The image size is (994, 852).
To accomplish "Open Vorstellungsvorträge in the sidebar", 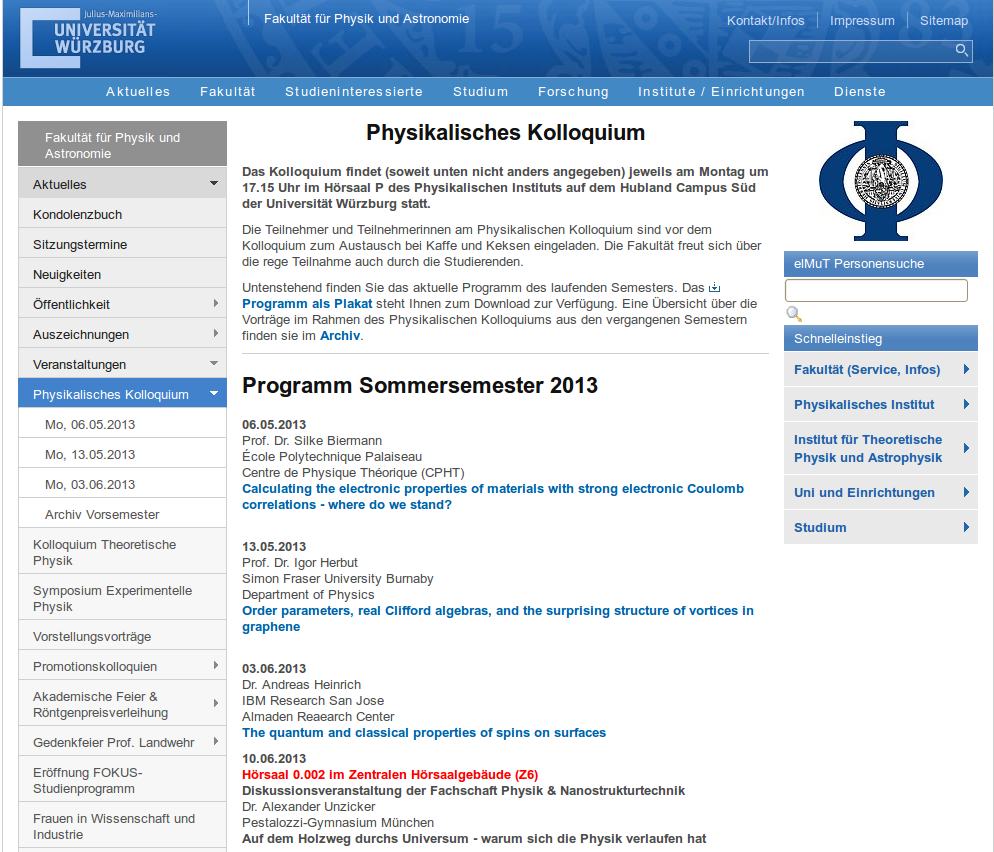I will [122, 636].
